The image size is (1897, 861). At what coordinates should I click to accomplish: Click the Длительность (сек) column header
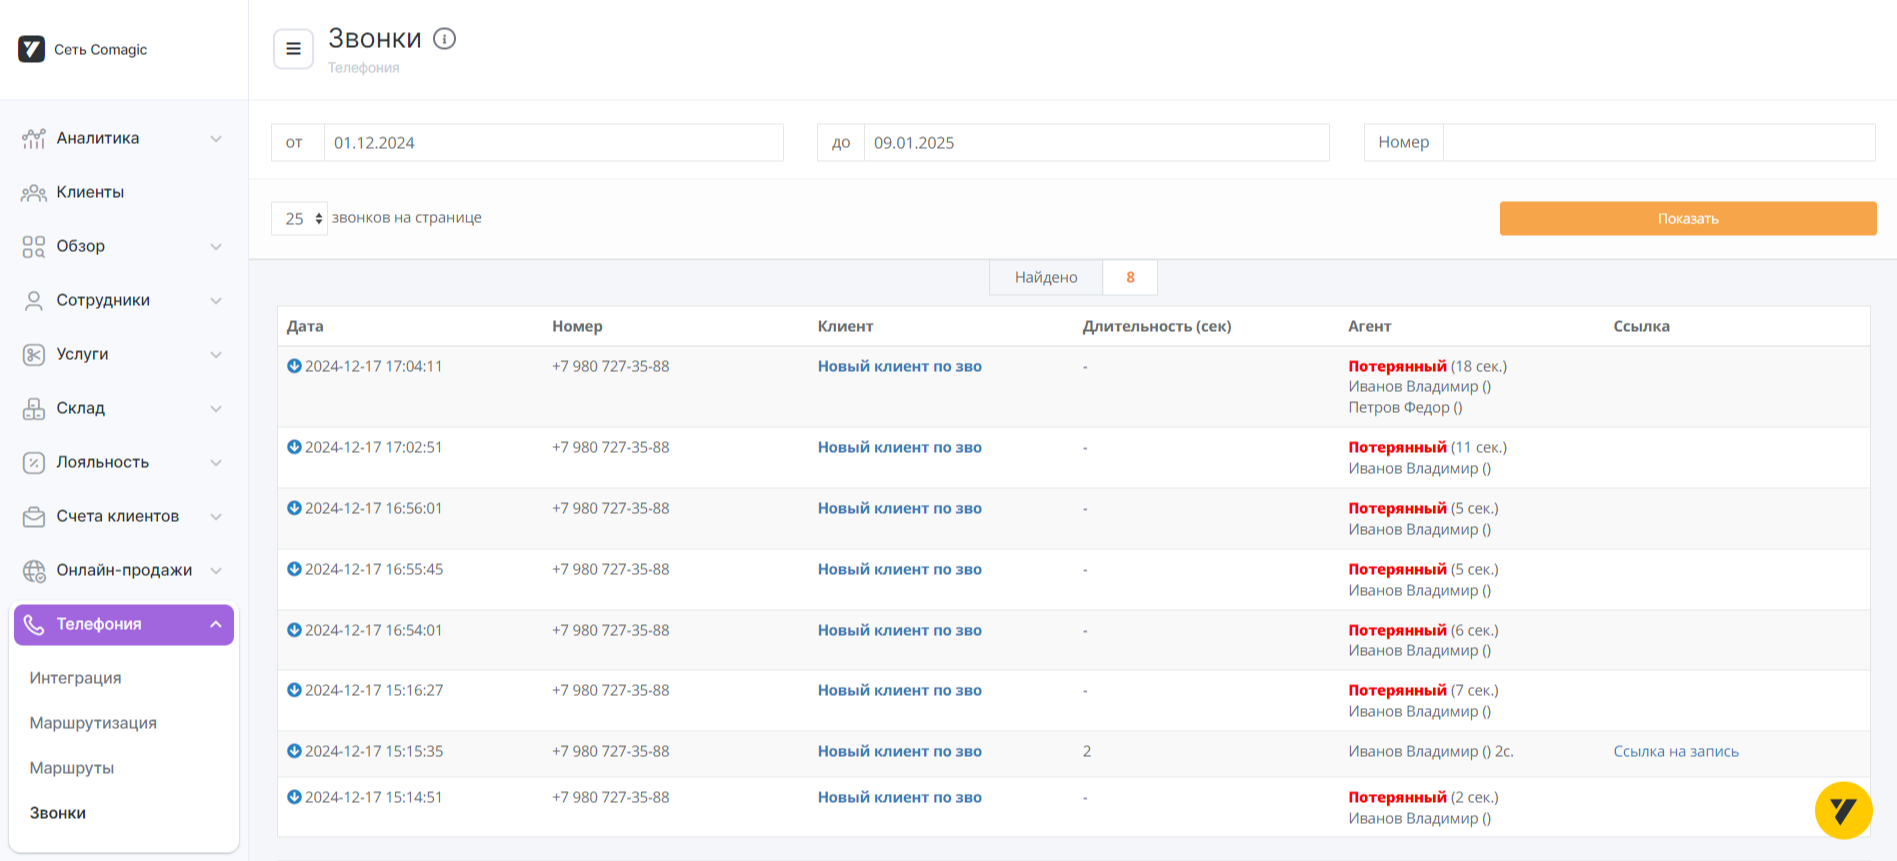[1157, 326]
